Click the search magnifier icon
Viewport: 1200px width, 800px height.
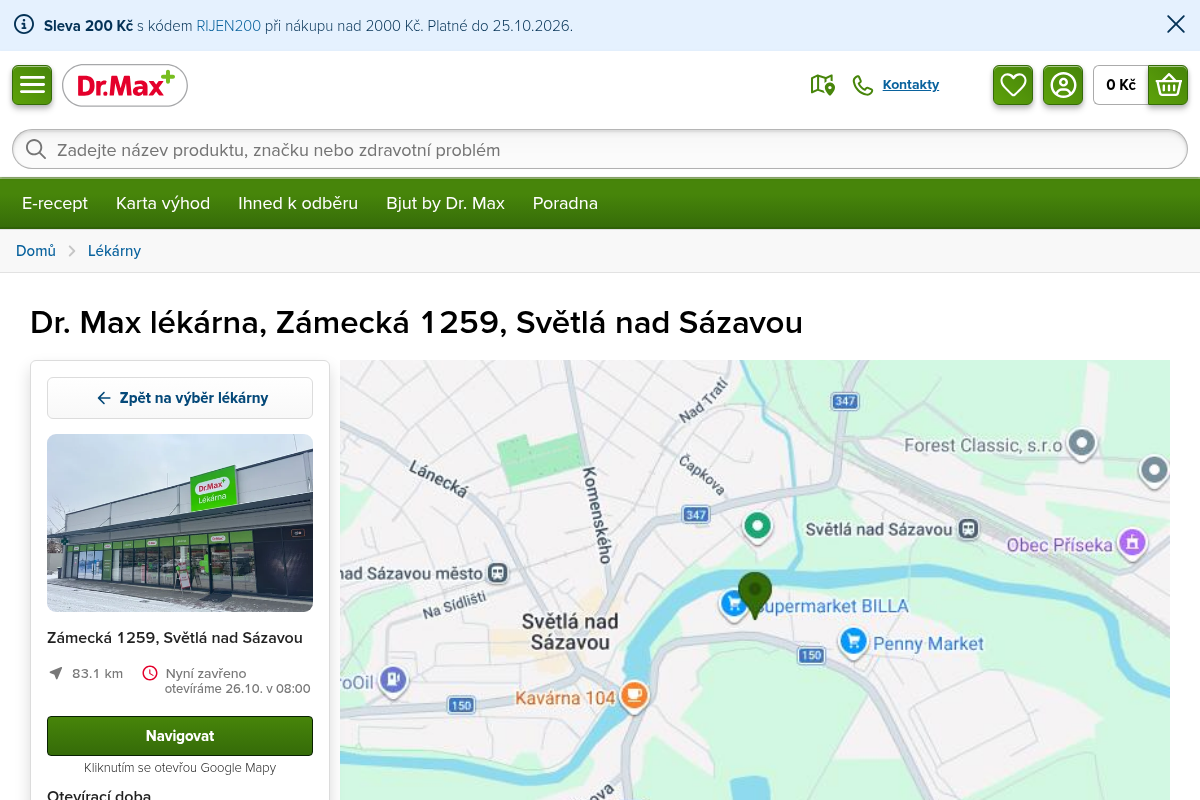pyautogui.click(x=36, y=150)
